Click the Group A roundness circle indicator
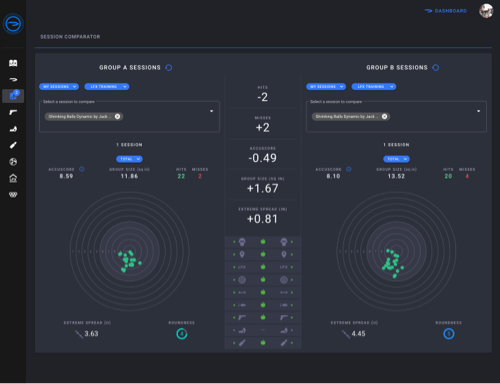500x384 pixels. 182,334
